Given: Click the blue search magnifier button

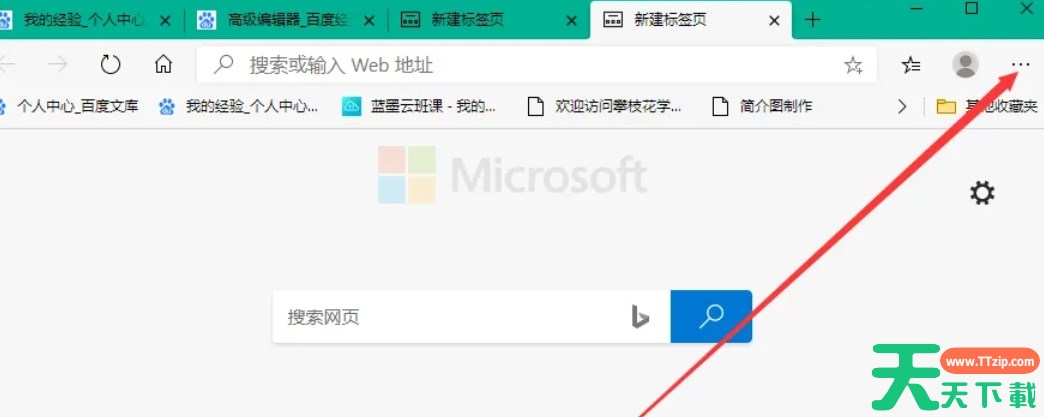Looking at the screenshot, I should click(711, 316).
